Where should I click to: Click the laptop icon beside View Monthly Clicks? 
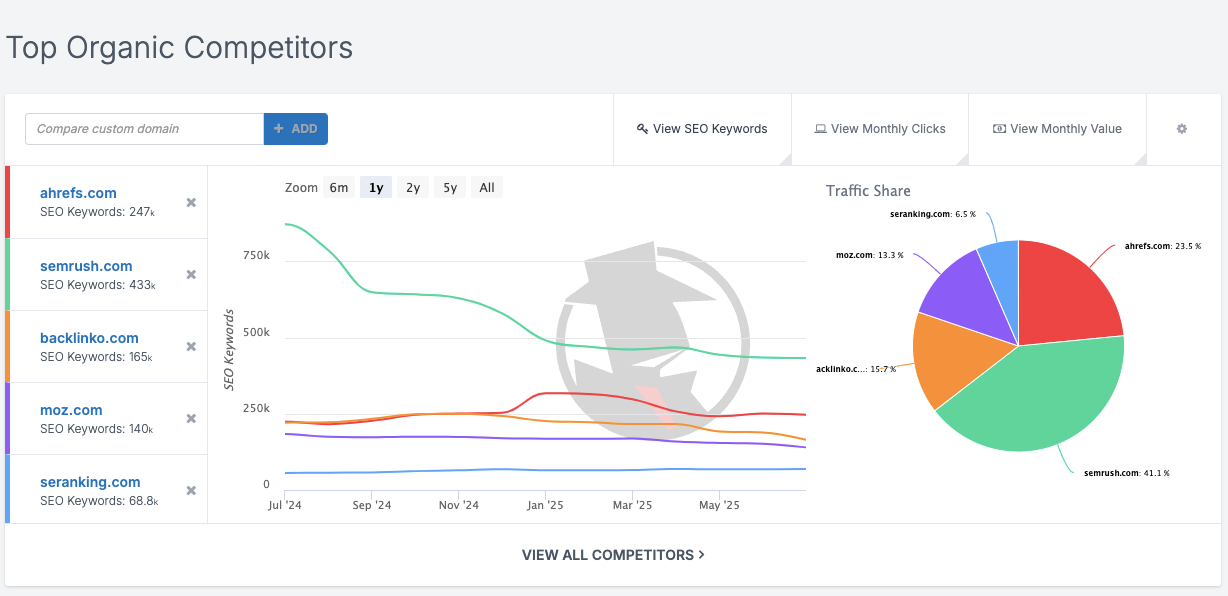[x=822, y=128]
